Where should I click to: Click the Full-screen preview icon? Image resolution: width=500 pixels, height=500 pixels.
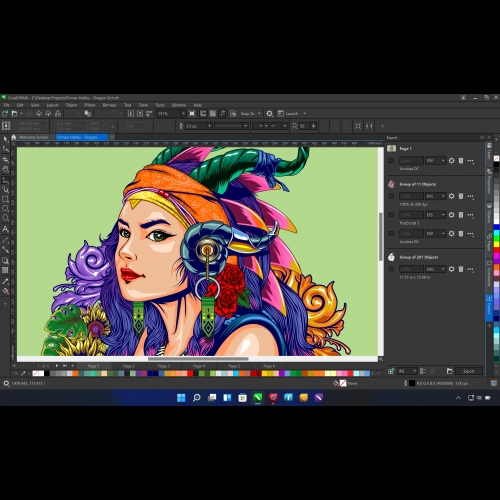click(192, 114)
